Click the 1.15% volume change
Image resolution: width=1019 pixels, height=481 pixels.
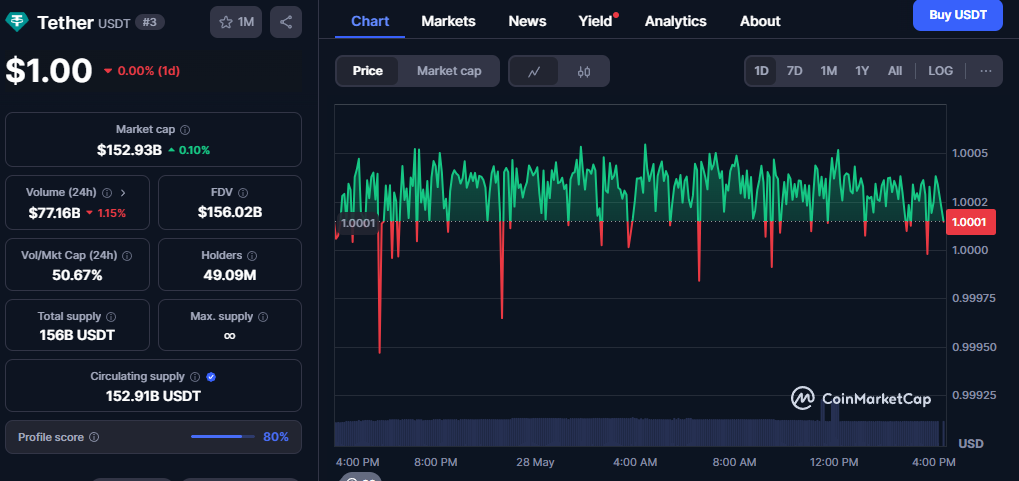(106, 213)
